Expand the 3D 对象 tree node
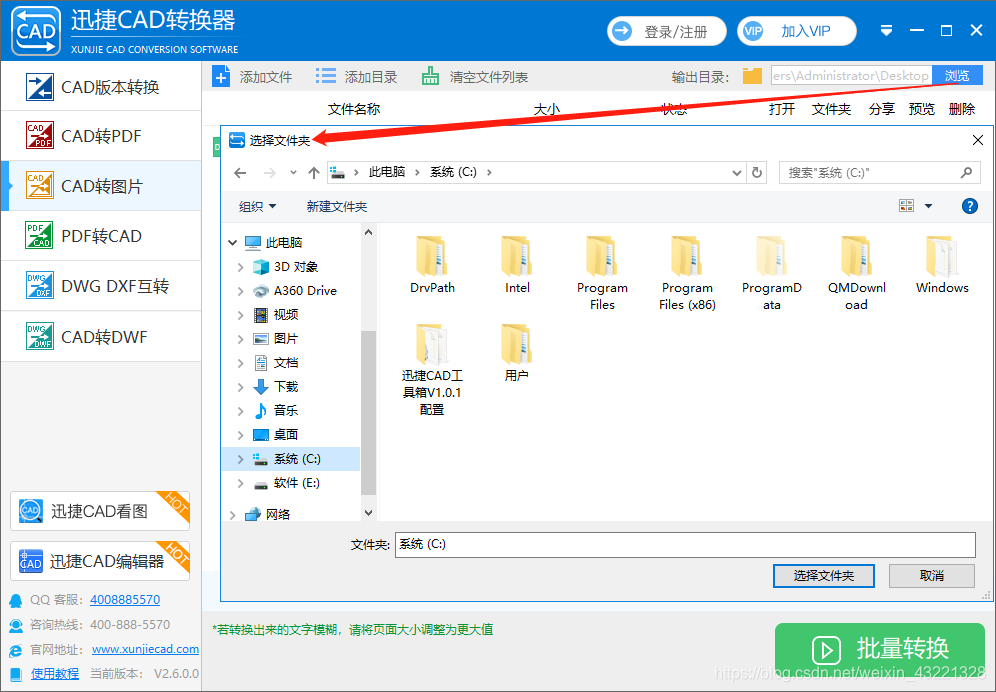 [x=240, y=267]
